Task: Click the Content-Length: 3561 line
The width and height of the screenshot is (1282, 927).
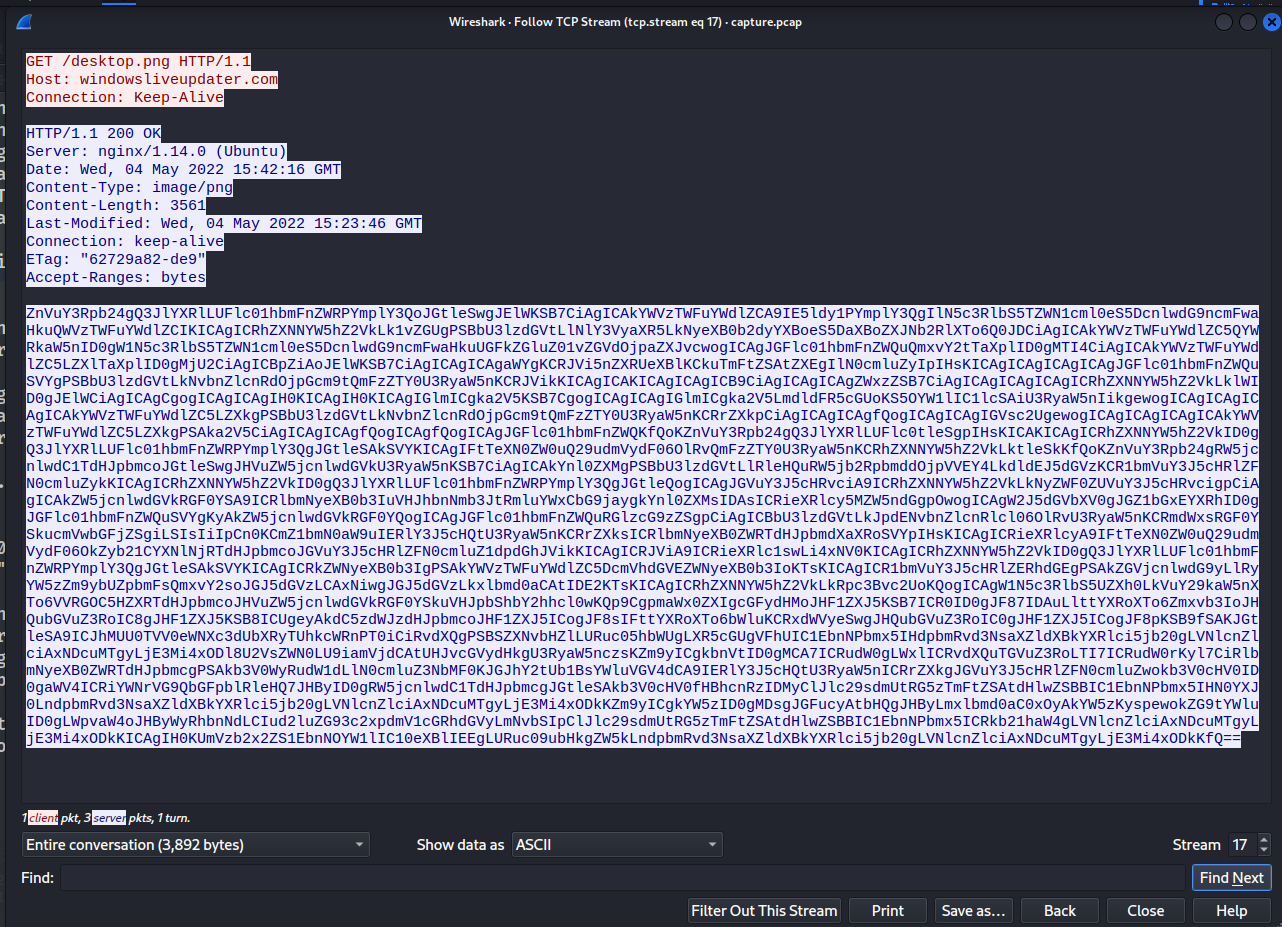Action: point(116,205)
